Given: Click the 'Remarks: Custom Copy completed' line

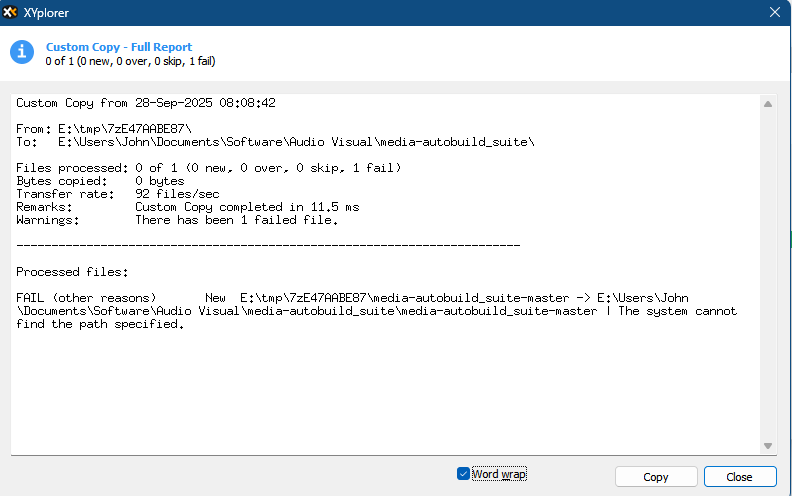Looking at the screenshot, I should 188,207.
